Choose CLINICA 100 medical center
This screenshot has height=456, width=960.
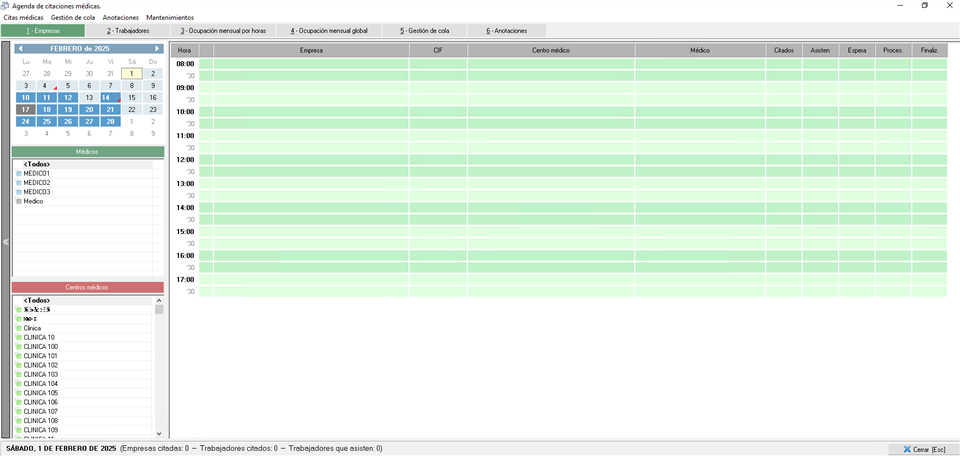(x=40, y=347)
